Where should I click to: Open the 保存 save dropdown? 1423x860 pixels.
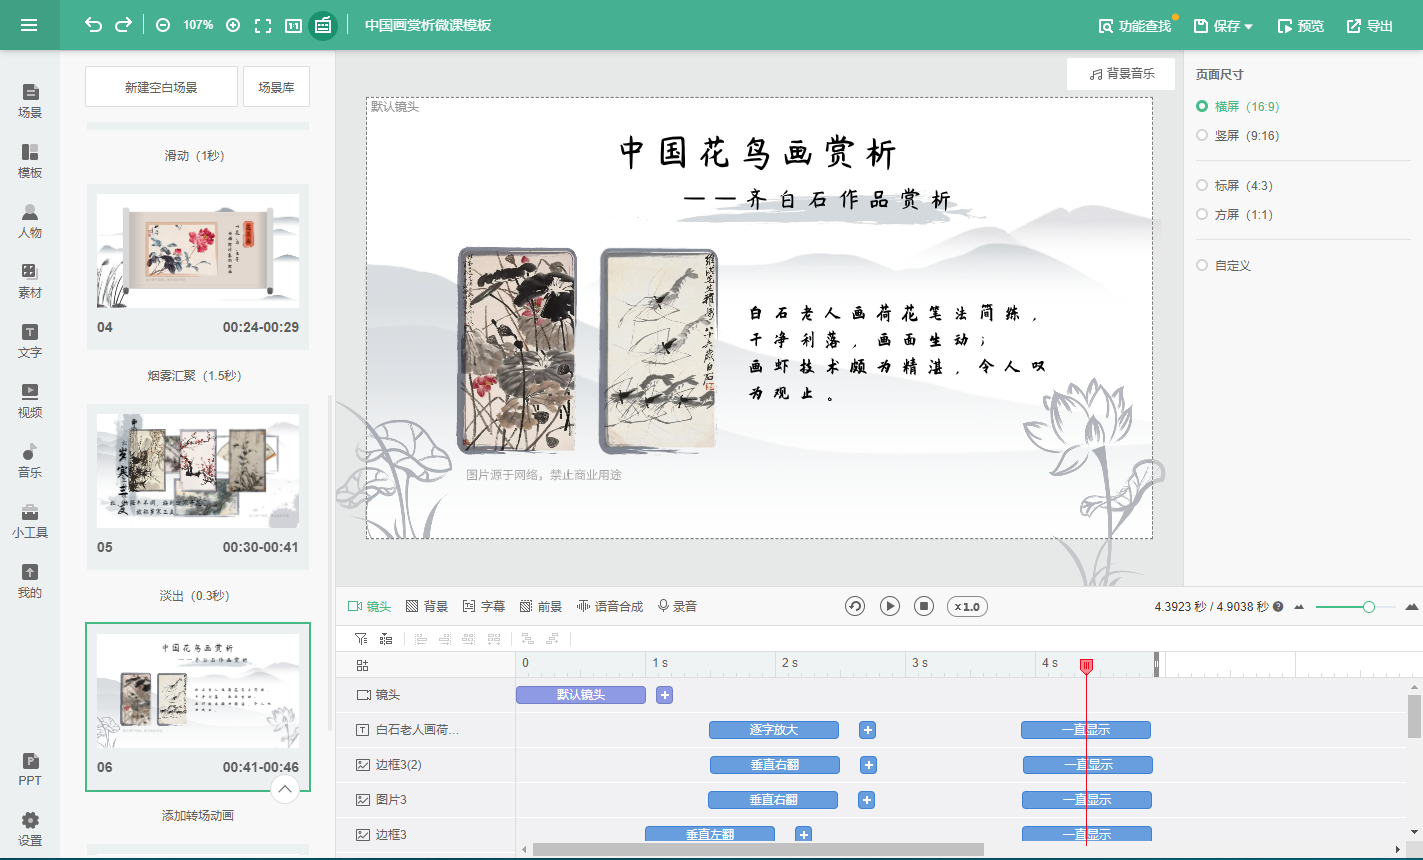click(x=1223, y=26)
